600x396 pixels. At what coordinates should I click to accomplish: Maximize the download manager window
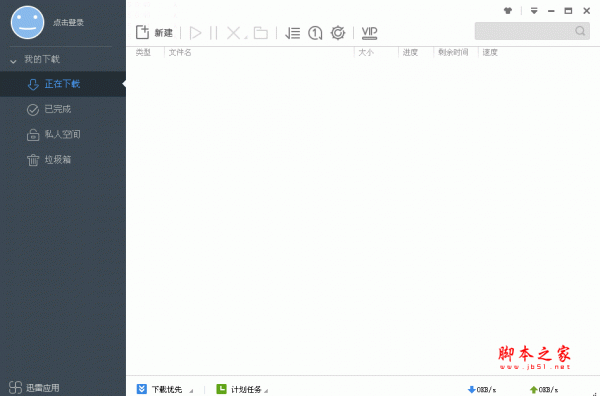click(x=568, y=11)
